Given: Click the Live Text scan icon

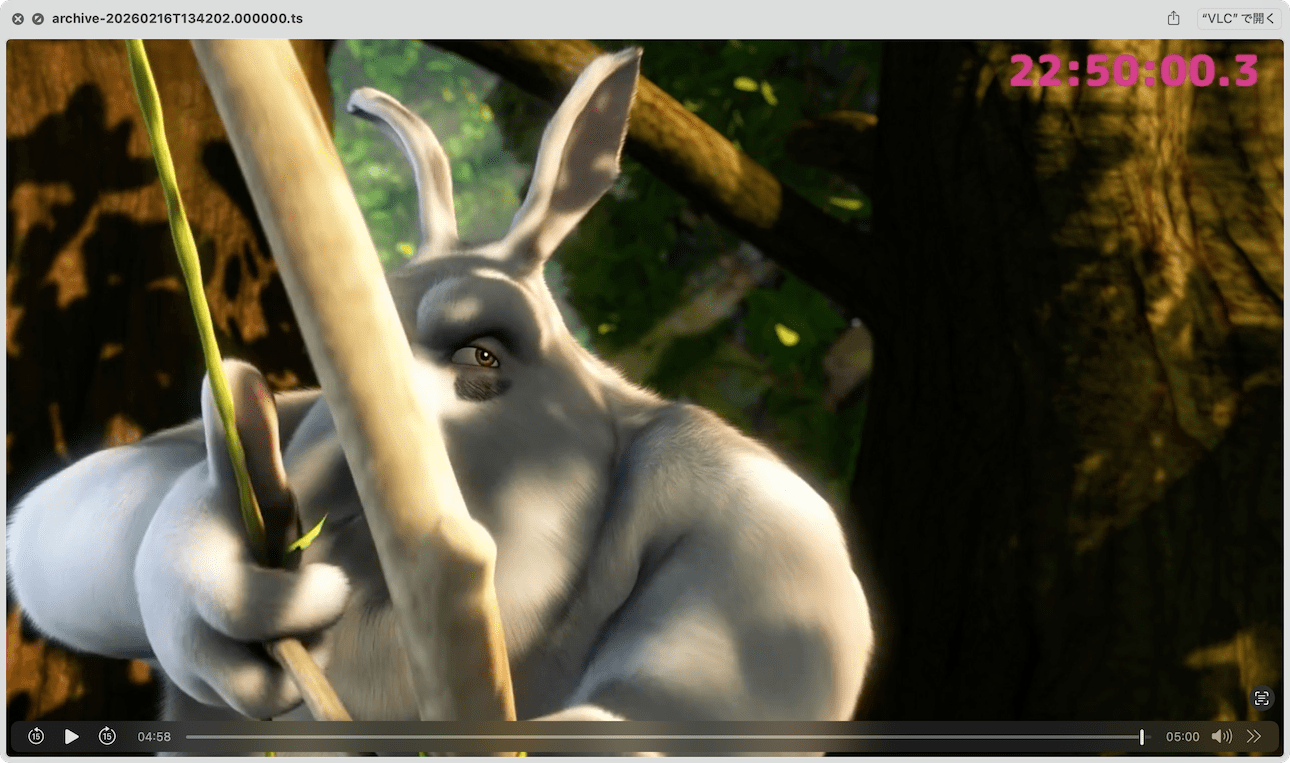Looking at the screenshot, I should pos(1262,699).
